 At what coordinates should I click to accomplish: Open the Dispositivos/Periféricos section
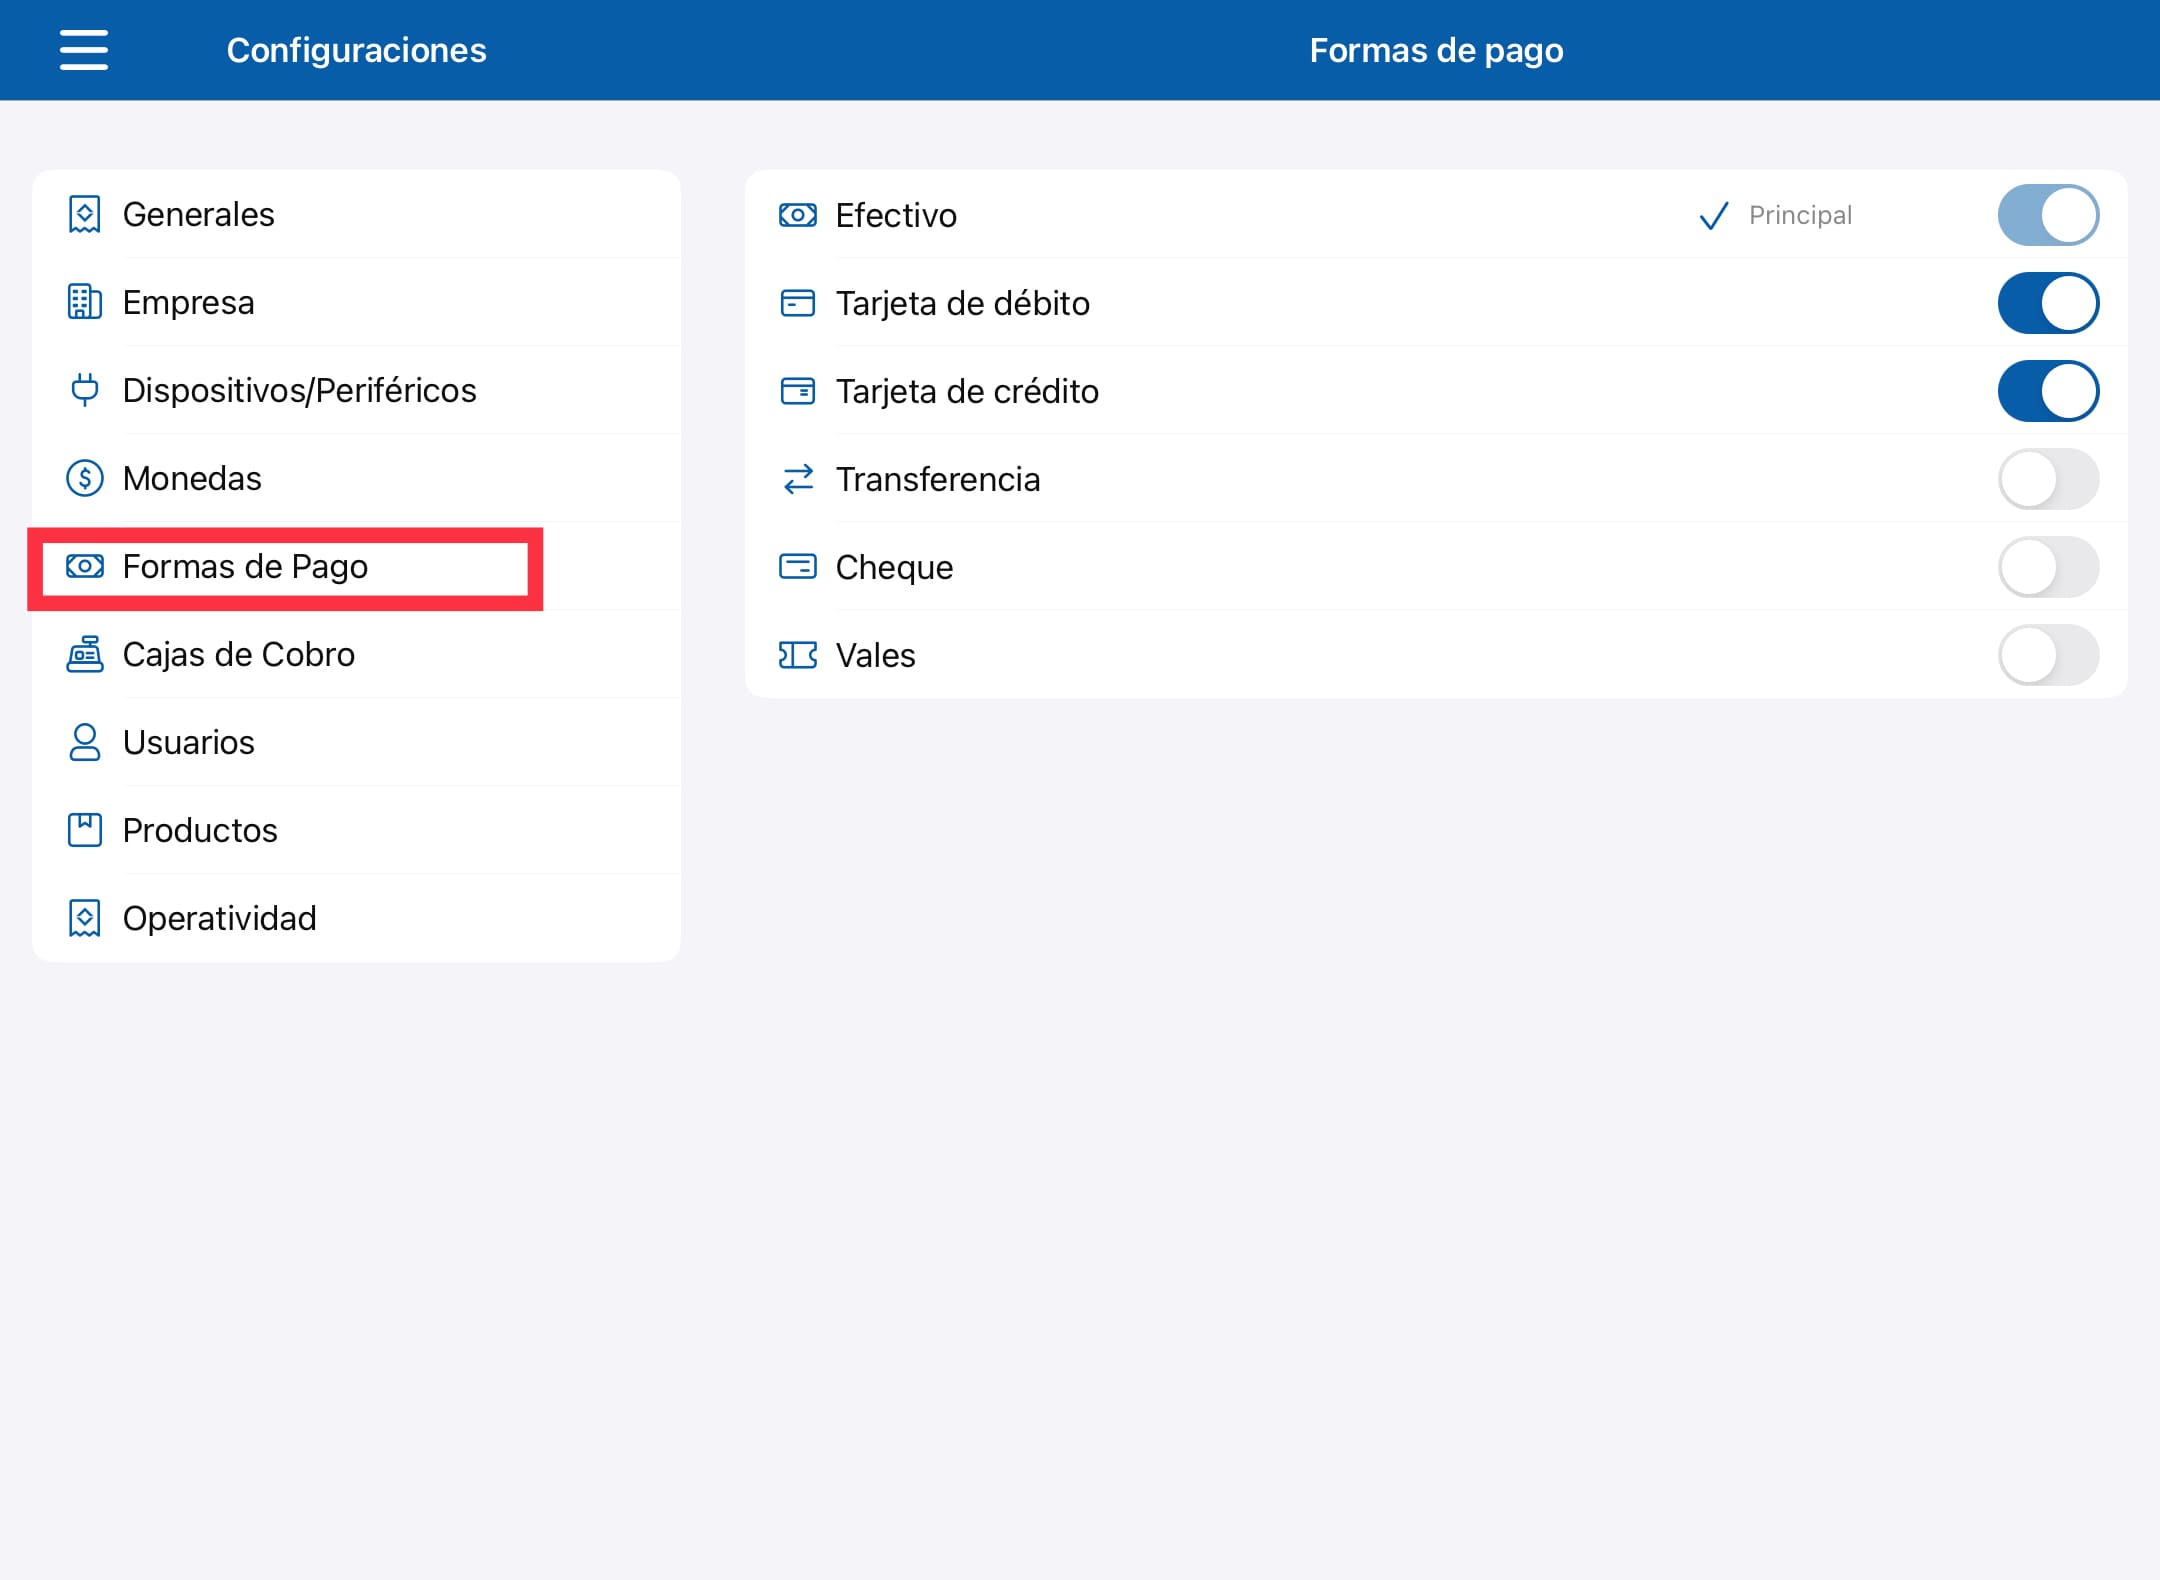356,390
